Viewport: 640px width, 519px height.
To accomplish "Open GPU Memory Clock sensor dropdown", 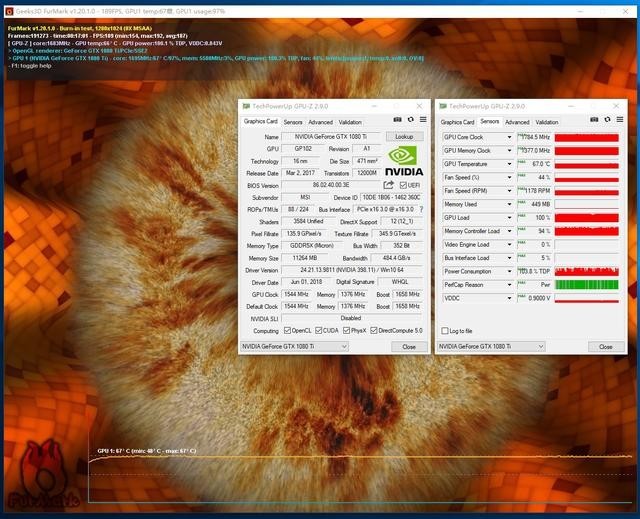I will click(x=509, y=151).
